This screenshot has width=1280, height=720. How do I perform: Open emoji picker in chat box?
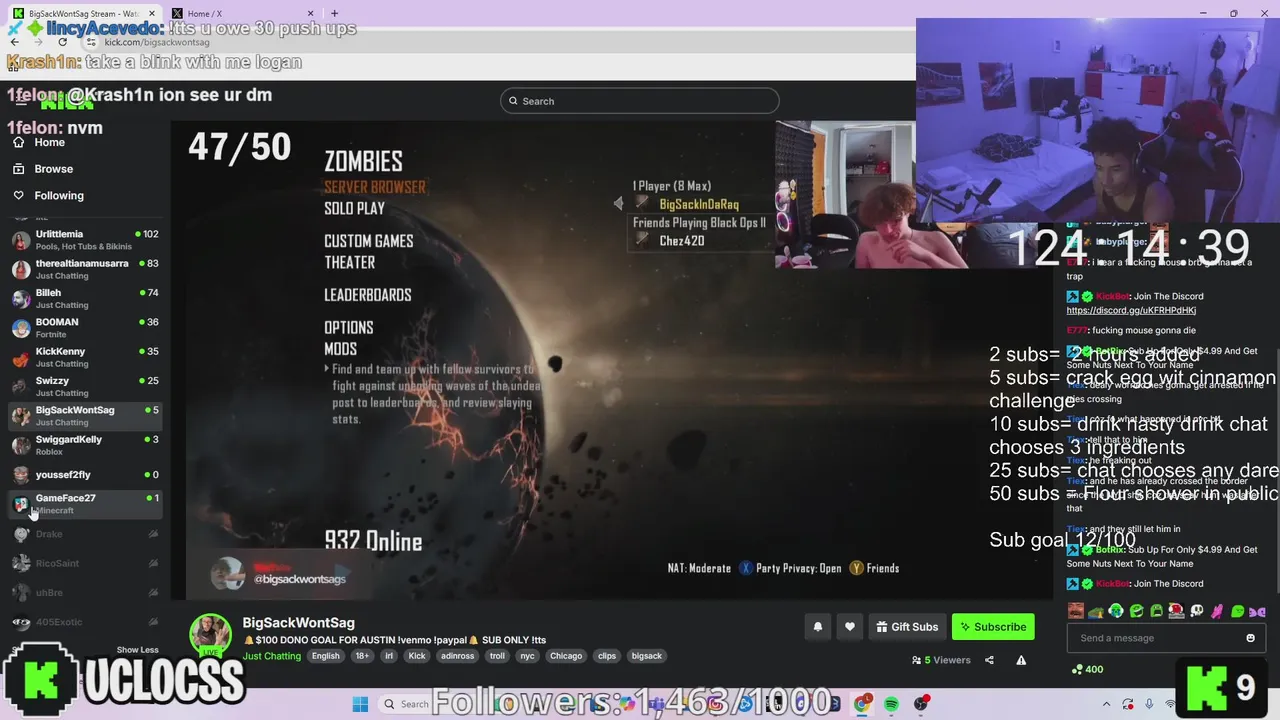pyautogui.click(x=1250, y=638)
